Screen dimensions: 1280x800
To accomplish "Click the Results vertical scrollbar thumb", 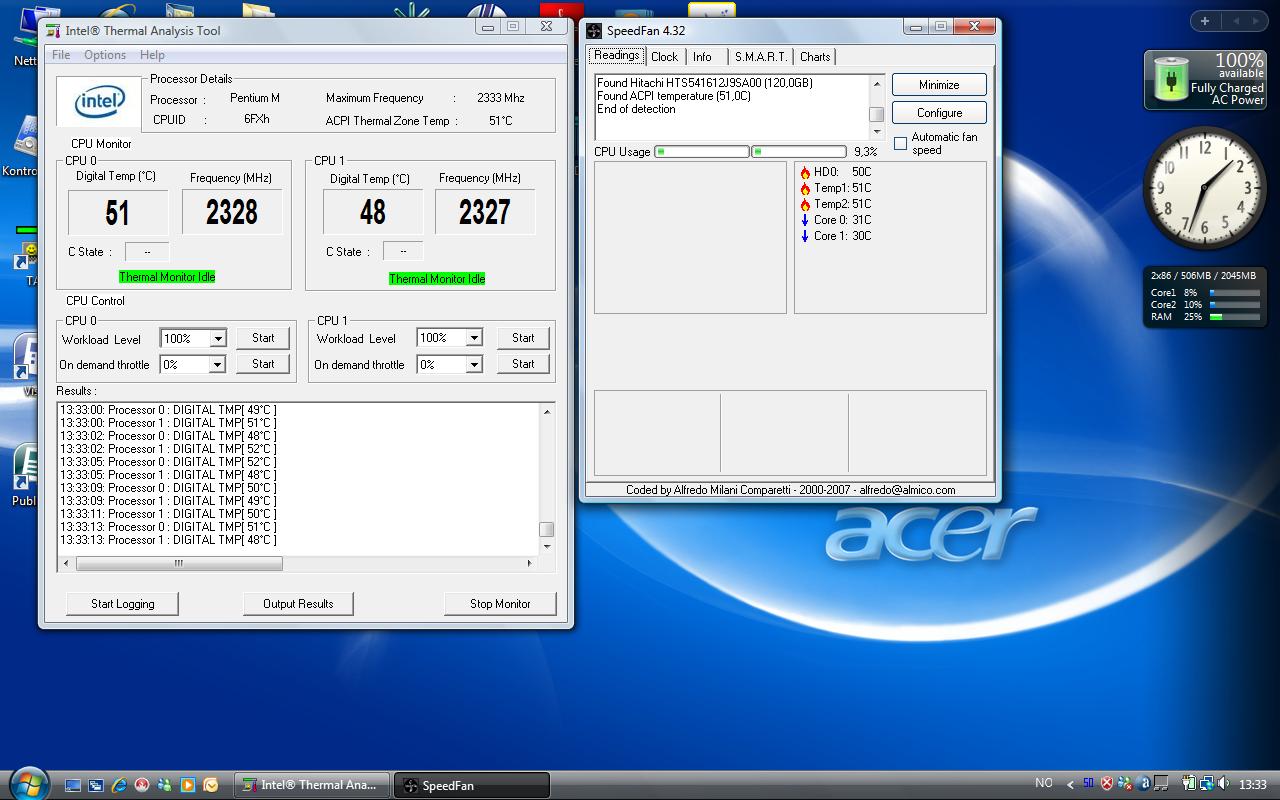I will tap(546, 530).
